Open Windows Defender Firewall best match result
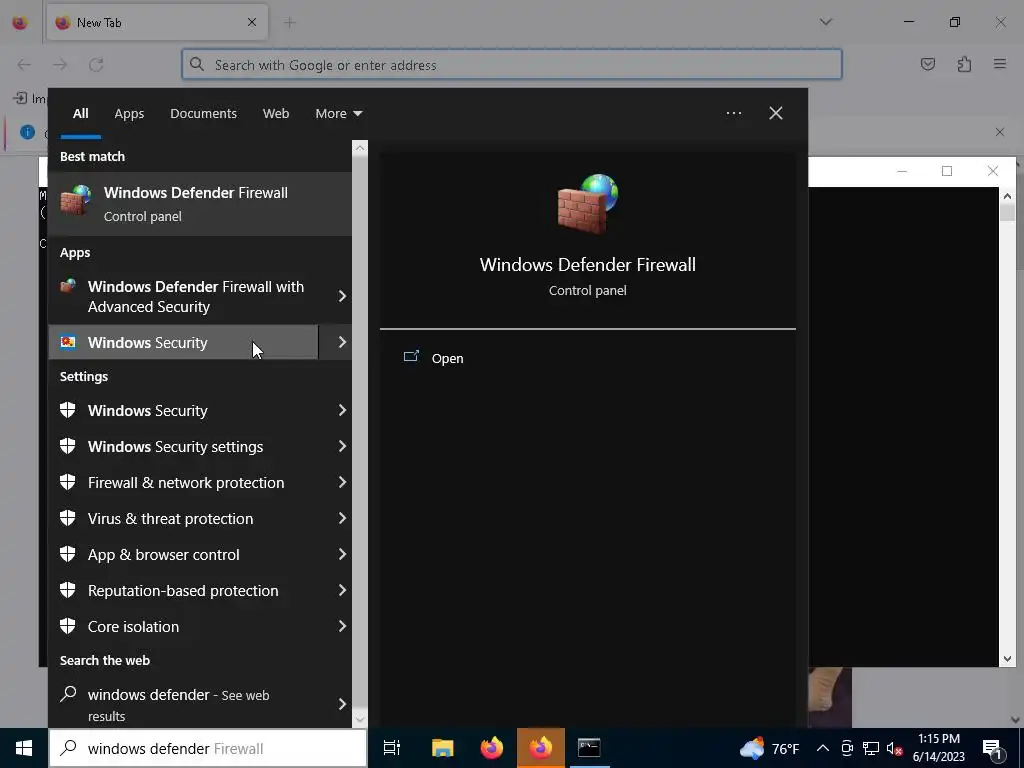The image size is (1024, 768). 200,204
